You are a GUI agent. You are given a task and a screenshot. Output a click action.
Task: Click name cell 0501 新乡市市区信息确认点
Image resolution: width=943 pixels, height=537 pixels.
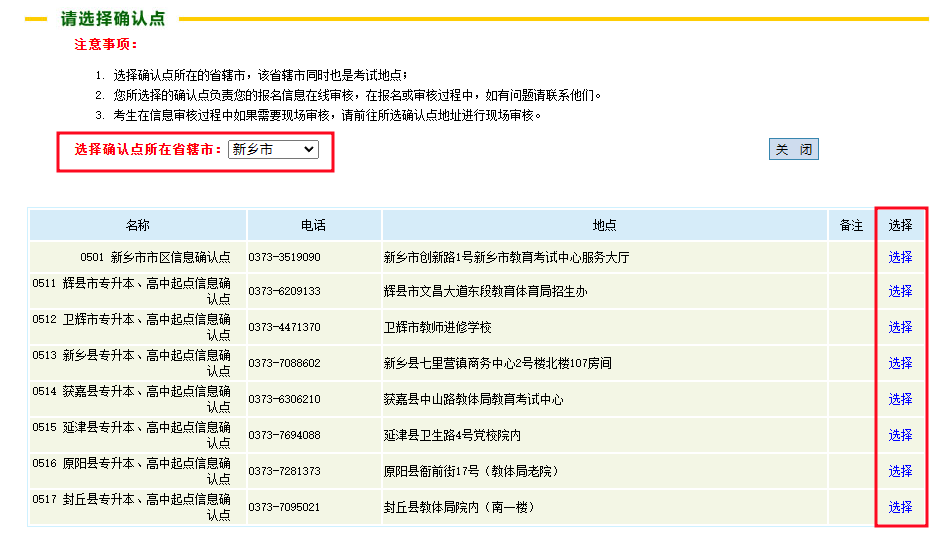156,257
